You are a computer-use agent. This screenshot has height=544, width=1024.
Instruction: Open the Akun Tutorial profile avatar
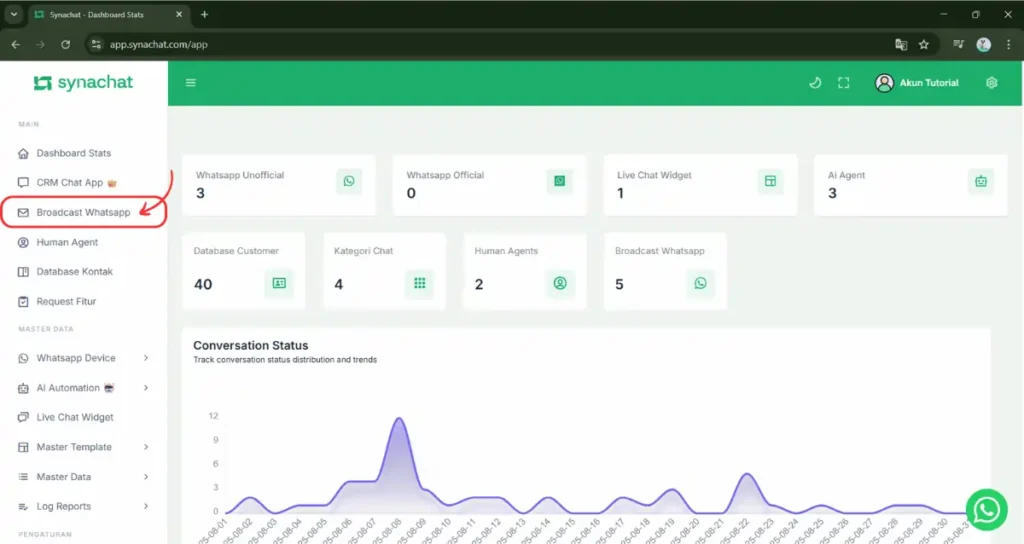tap(884, 83)
